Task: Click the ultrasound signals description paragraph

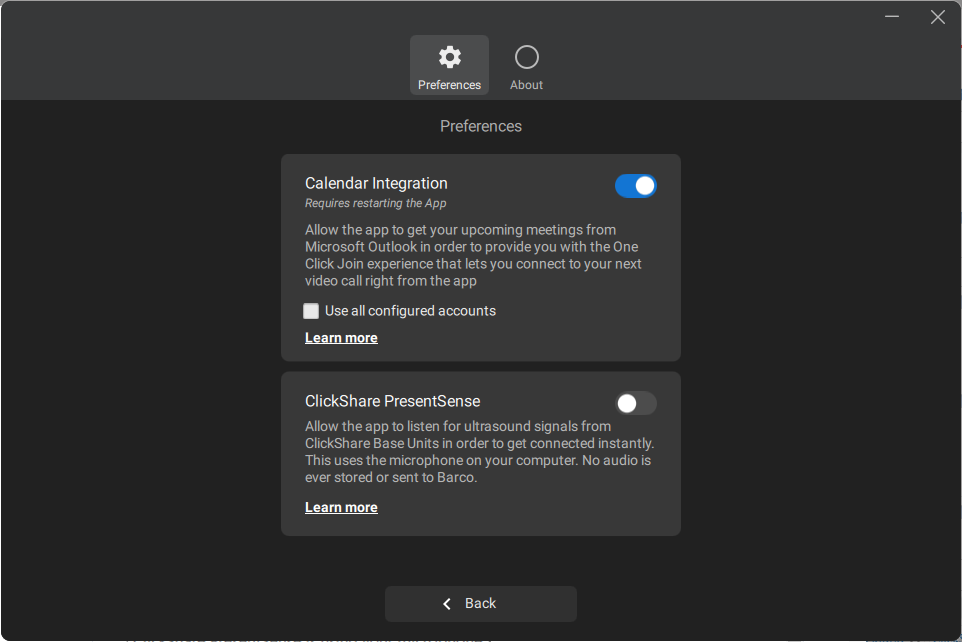Action: pos(479,452)
